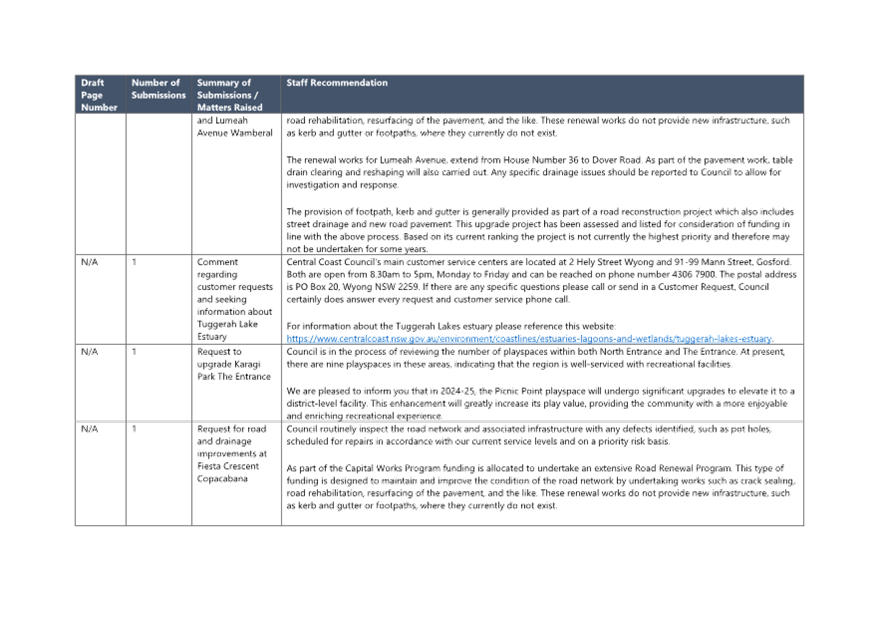873x618 pixels.
Task: Click paragraph starting 'The renewal works for Lumeah Avenue'
Action: tap(540, 172)
